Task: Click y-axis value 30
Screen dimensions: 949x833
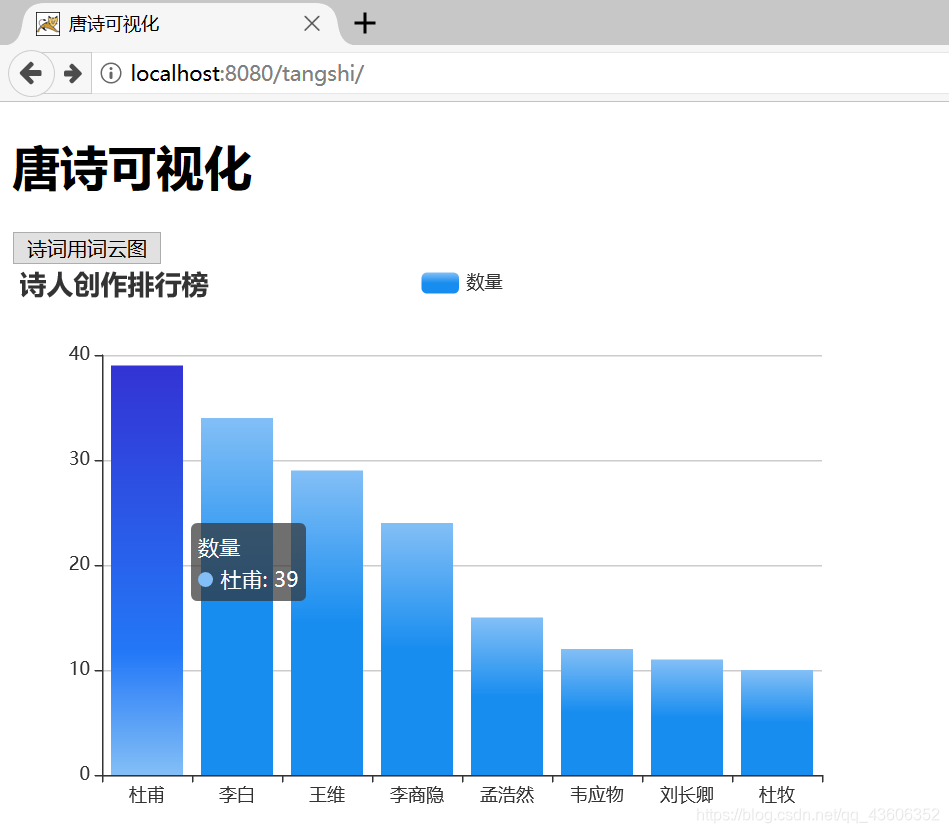Action: point(79,459)
